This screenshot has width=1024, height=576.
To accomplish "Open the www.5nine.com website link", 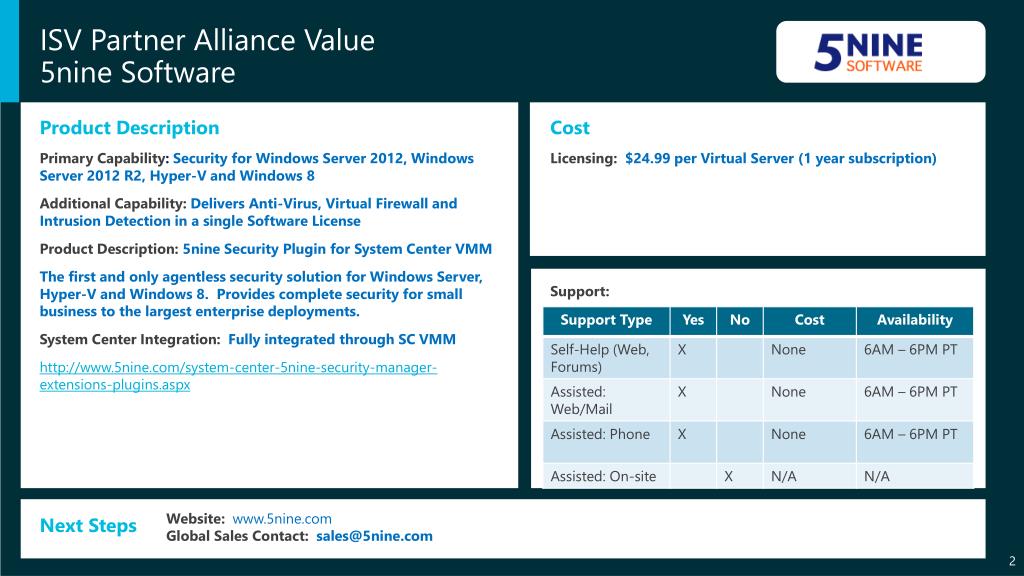I will click(282, 519).
